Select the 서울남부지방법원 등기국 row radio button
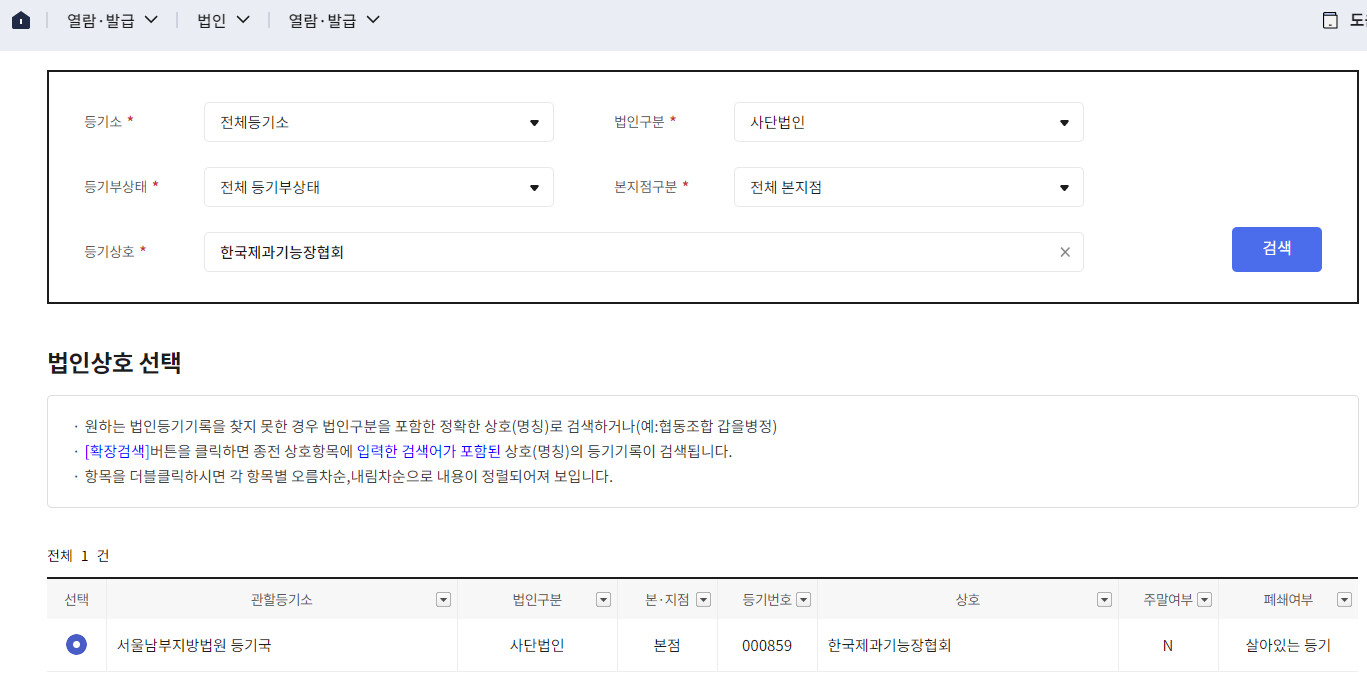The width and height of the screenshot is (1367, 674). tap(76, 645)
